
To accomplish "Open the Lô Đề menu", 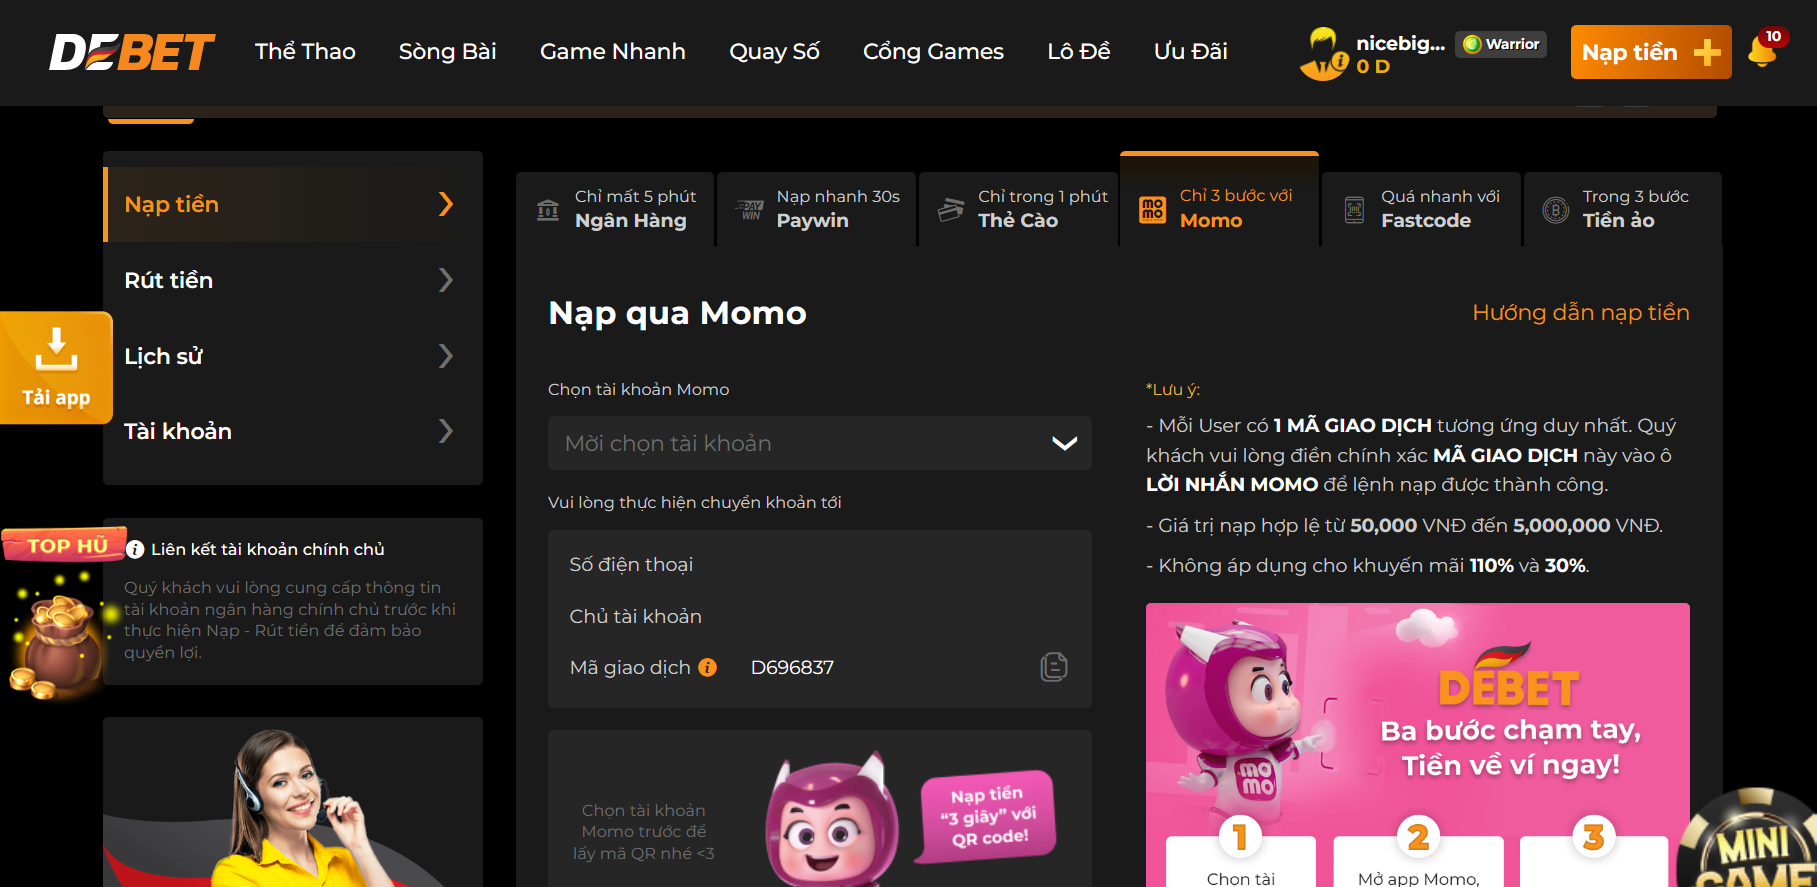I will coord(1078,51).
